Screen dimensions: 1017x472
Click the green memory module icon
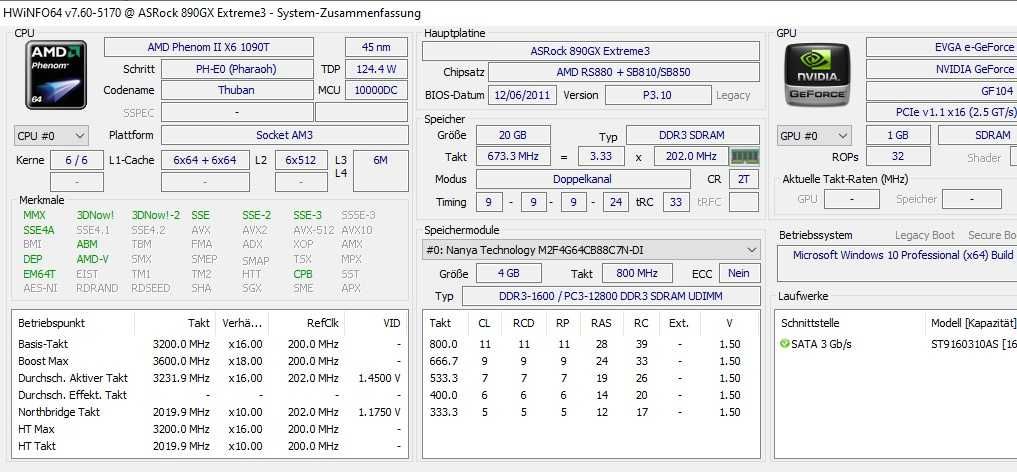click(745, 156)
